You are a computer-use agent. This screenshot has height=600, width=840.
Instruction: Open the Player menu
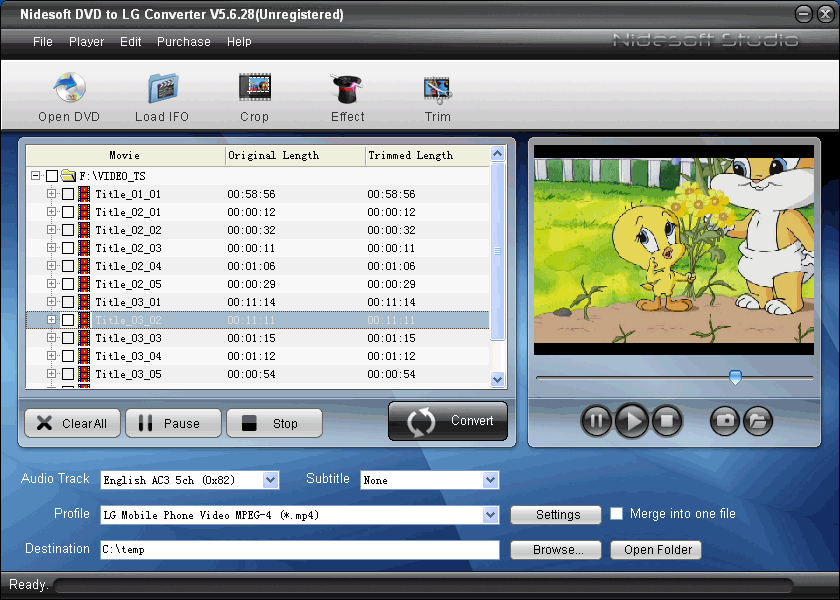(x=86, y=42)
